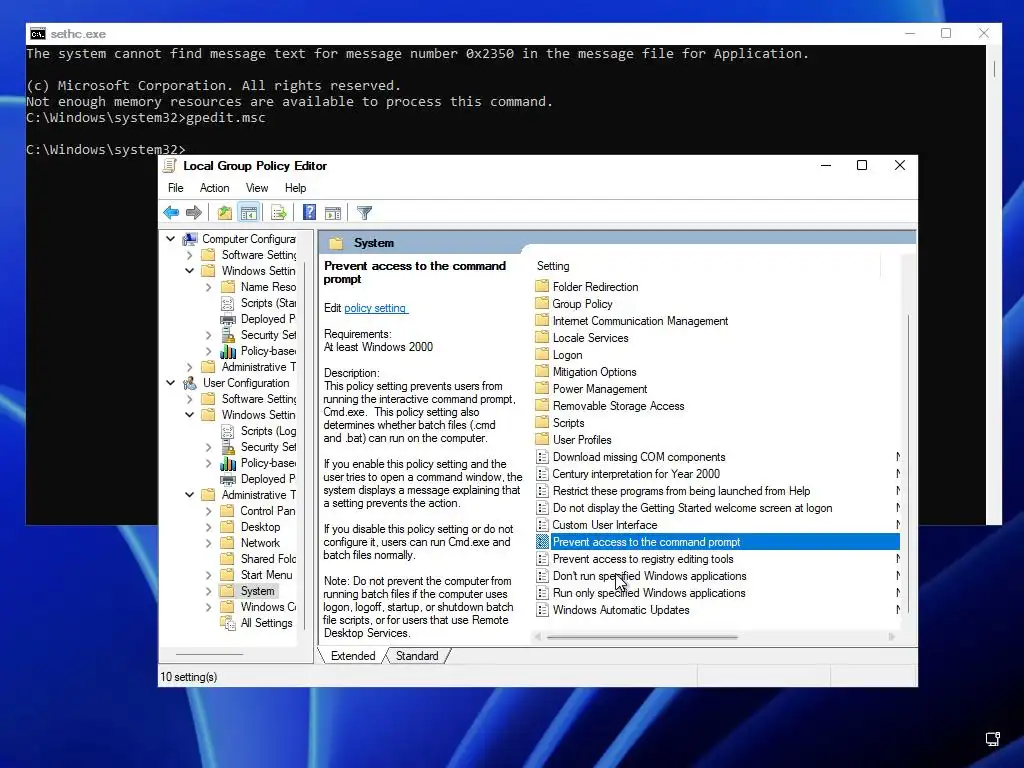Select the Desktop folder in the tree
This screenshot has height=768, width=1024.
point(260,527)
